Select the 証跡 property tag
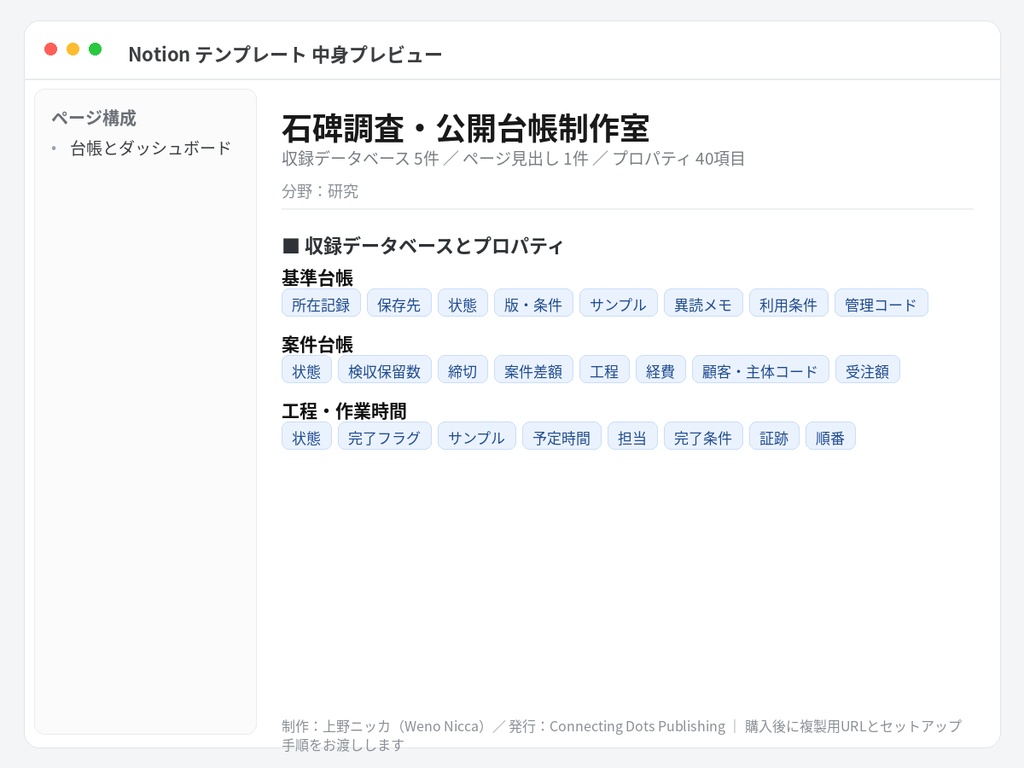The height and width of the screenshot is (768, 1024). tap(774, 436)
